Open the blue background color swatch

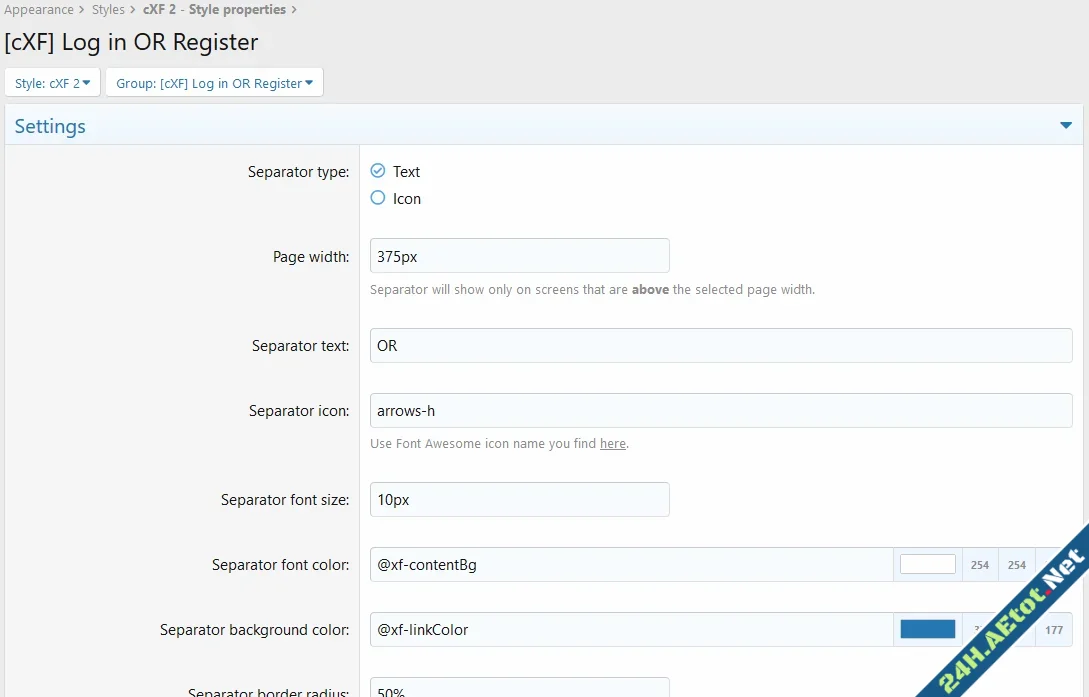927,628
